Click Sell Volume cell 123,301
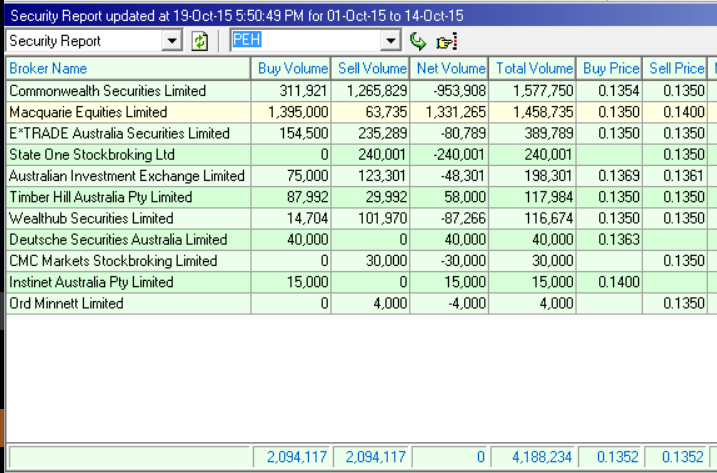 click(x=370, y=176)
